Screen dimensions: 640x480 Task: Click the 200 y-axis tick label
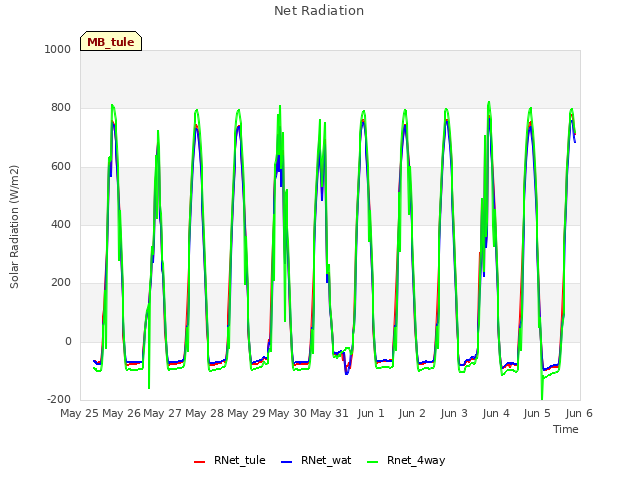(61, 282)
